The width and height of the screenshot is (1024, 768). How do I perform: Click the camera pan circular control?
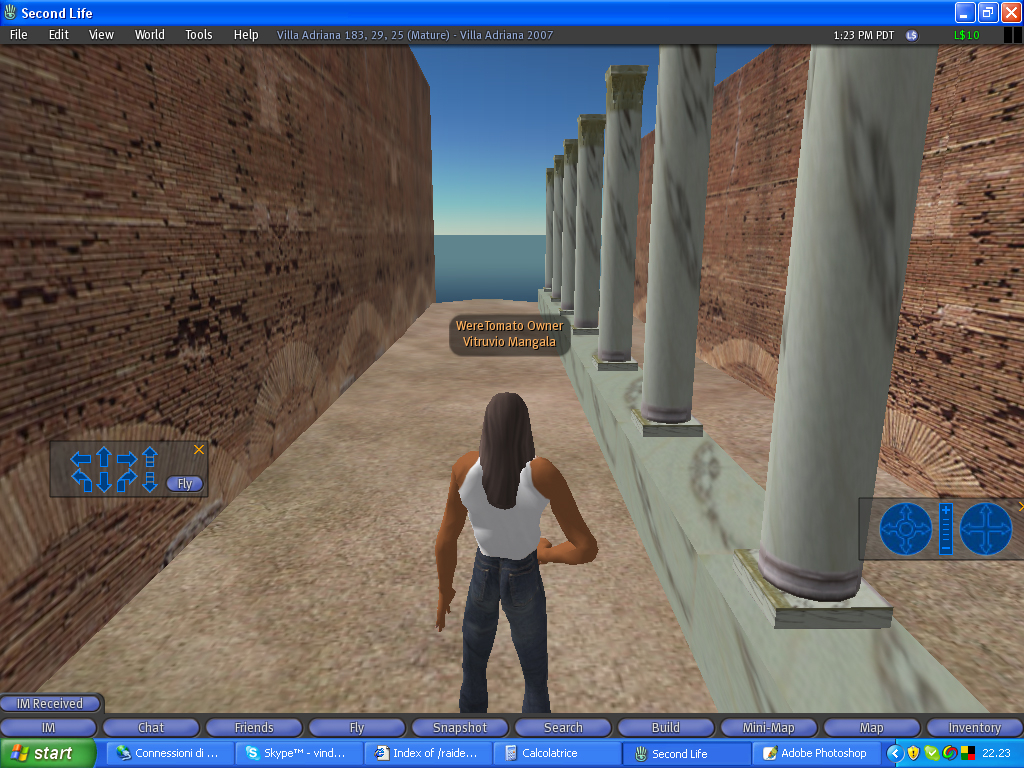click(x=986, y=528)
